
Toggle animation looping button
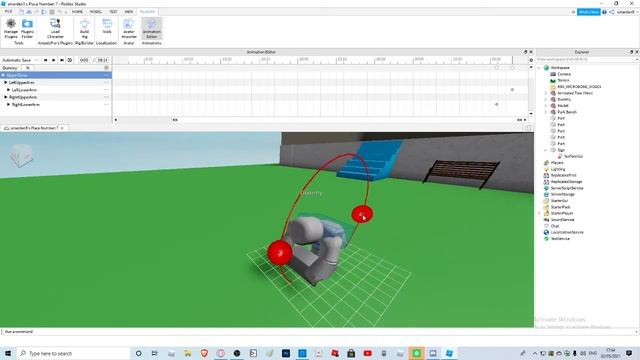click(x=70, y=60)
